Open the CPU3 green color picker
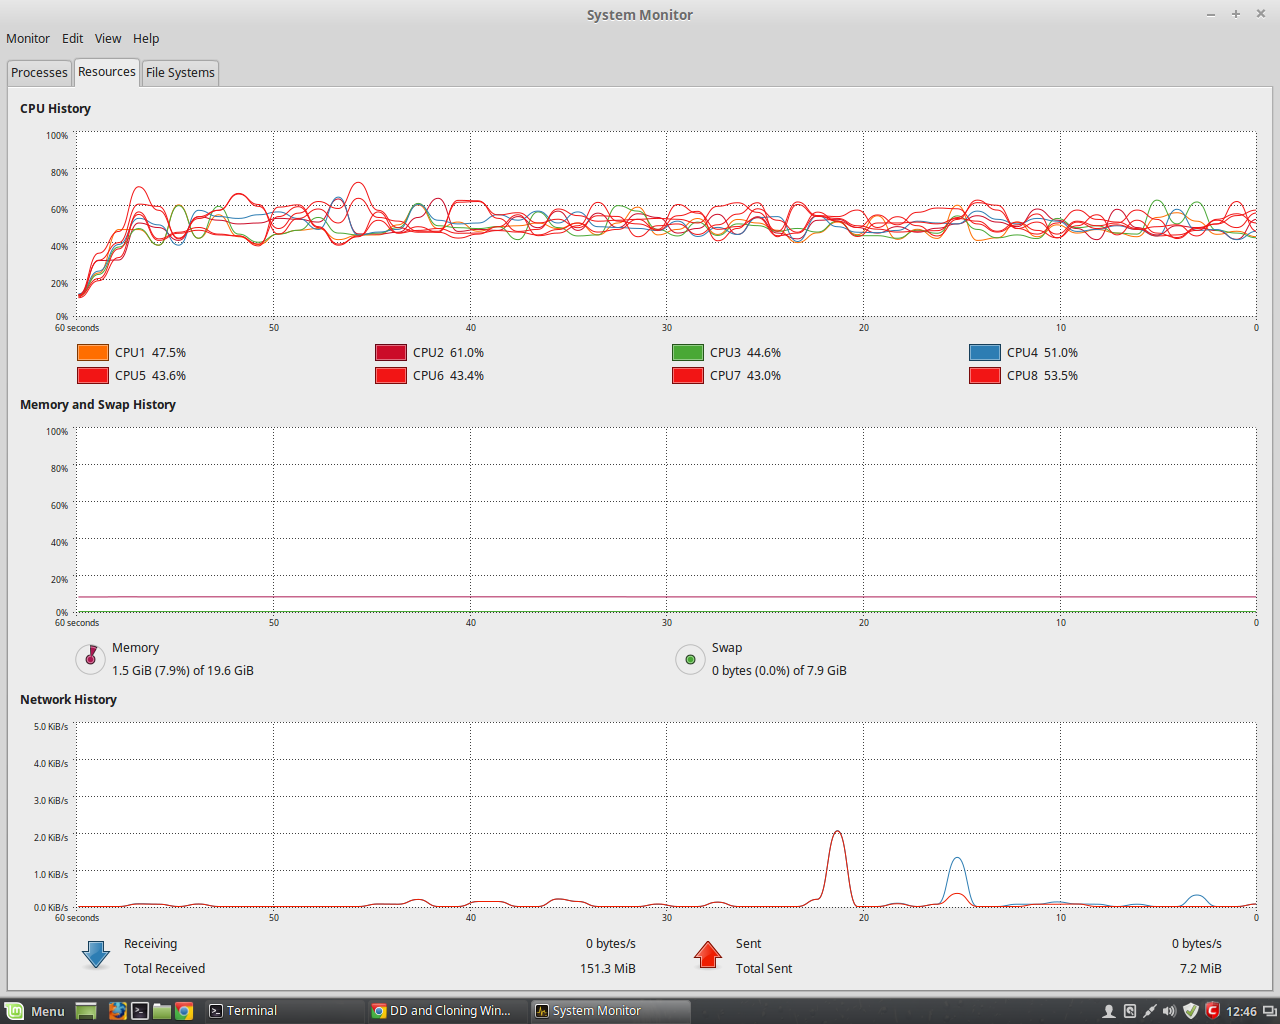The height and width of the screenshot is (1024, 1280). coord(688,353)
